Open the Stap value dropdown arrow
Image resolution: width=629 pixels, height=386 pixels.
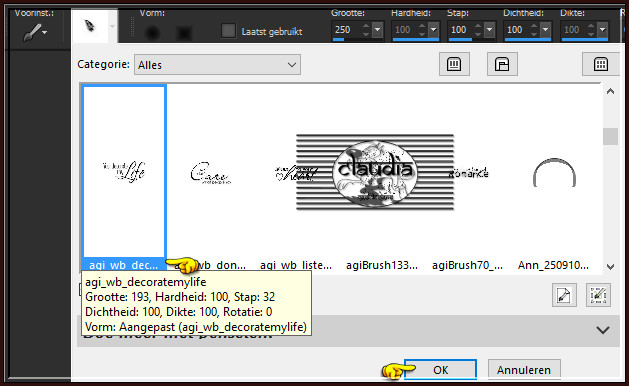(x=489, y=30)
